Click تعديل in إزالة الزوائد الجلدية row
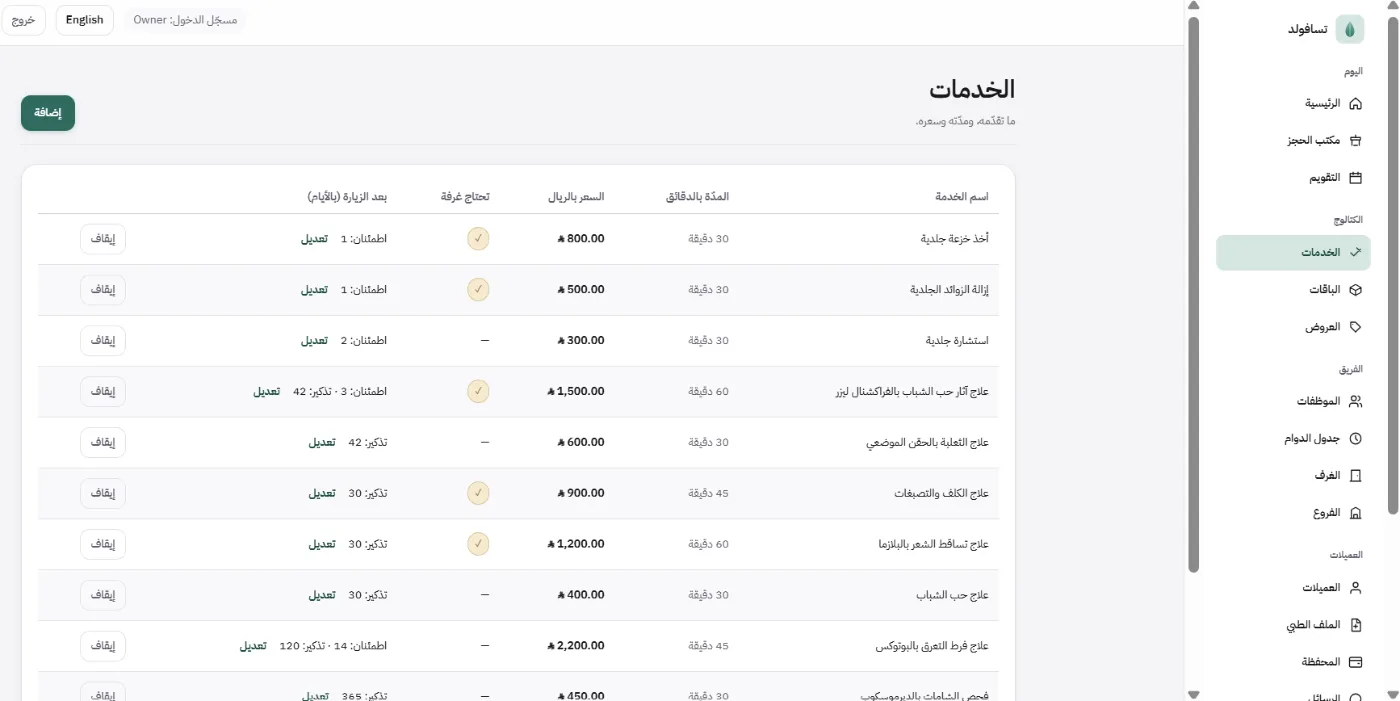Image resolution: width=1400 pixels, height=701 pixels. point(314,290)
